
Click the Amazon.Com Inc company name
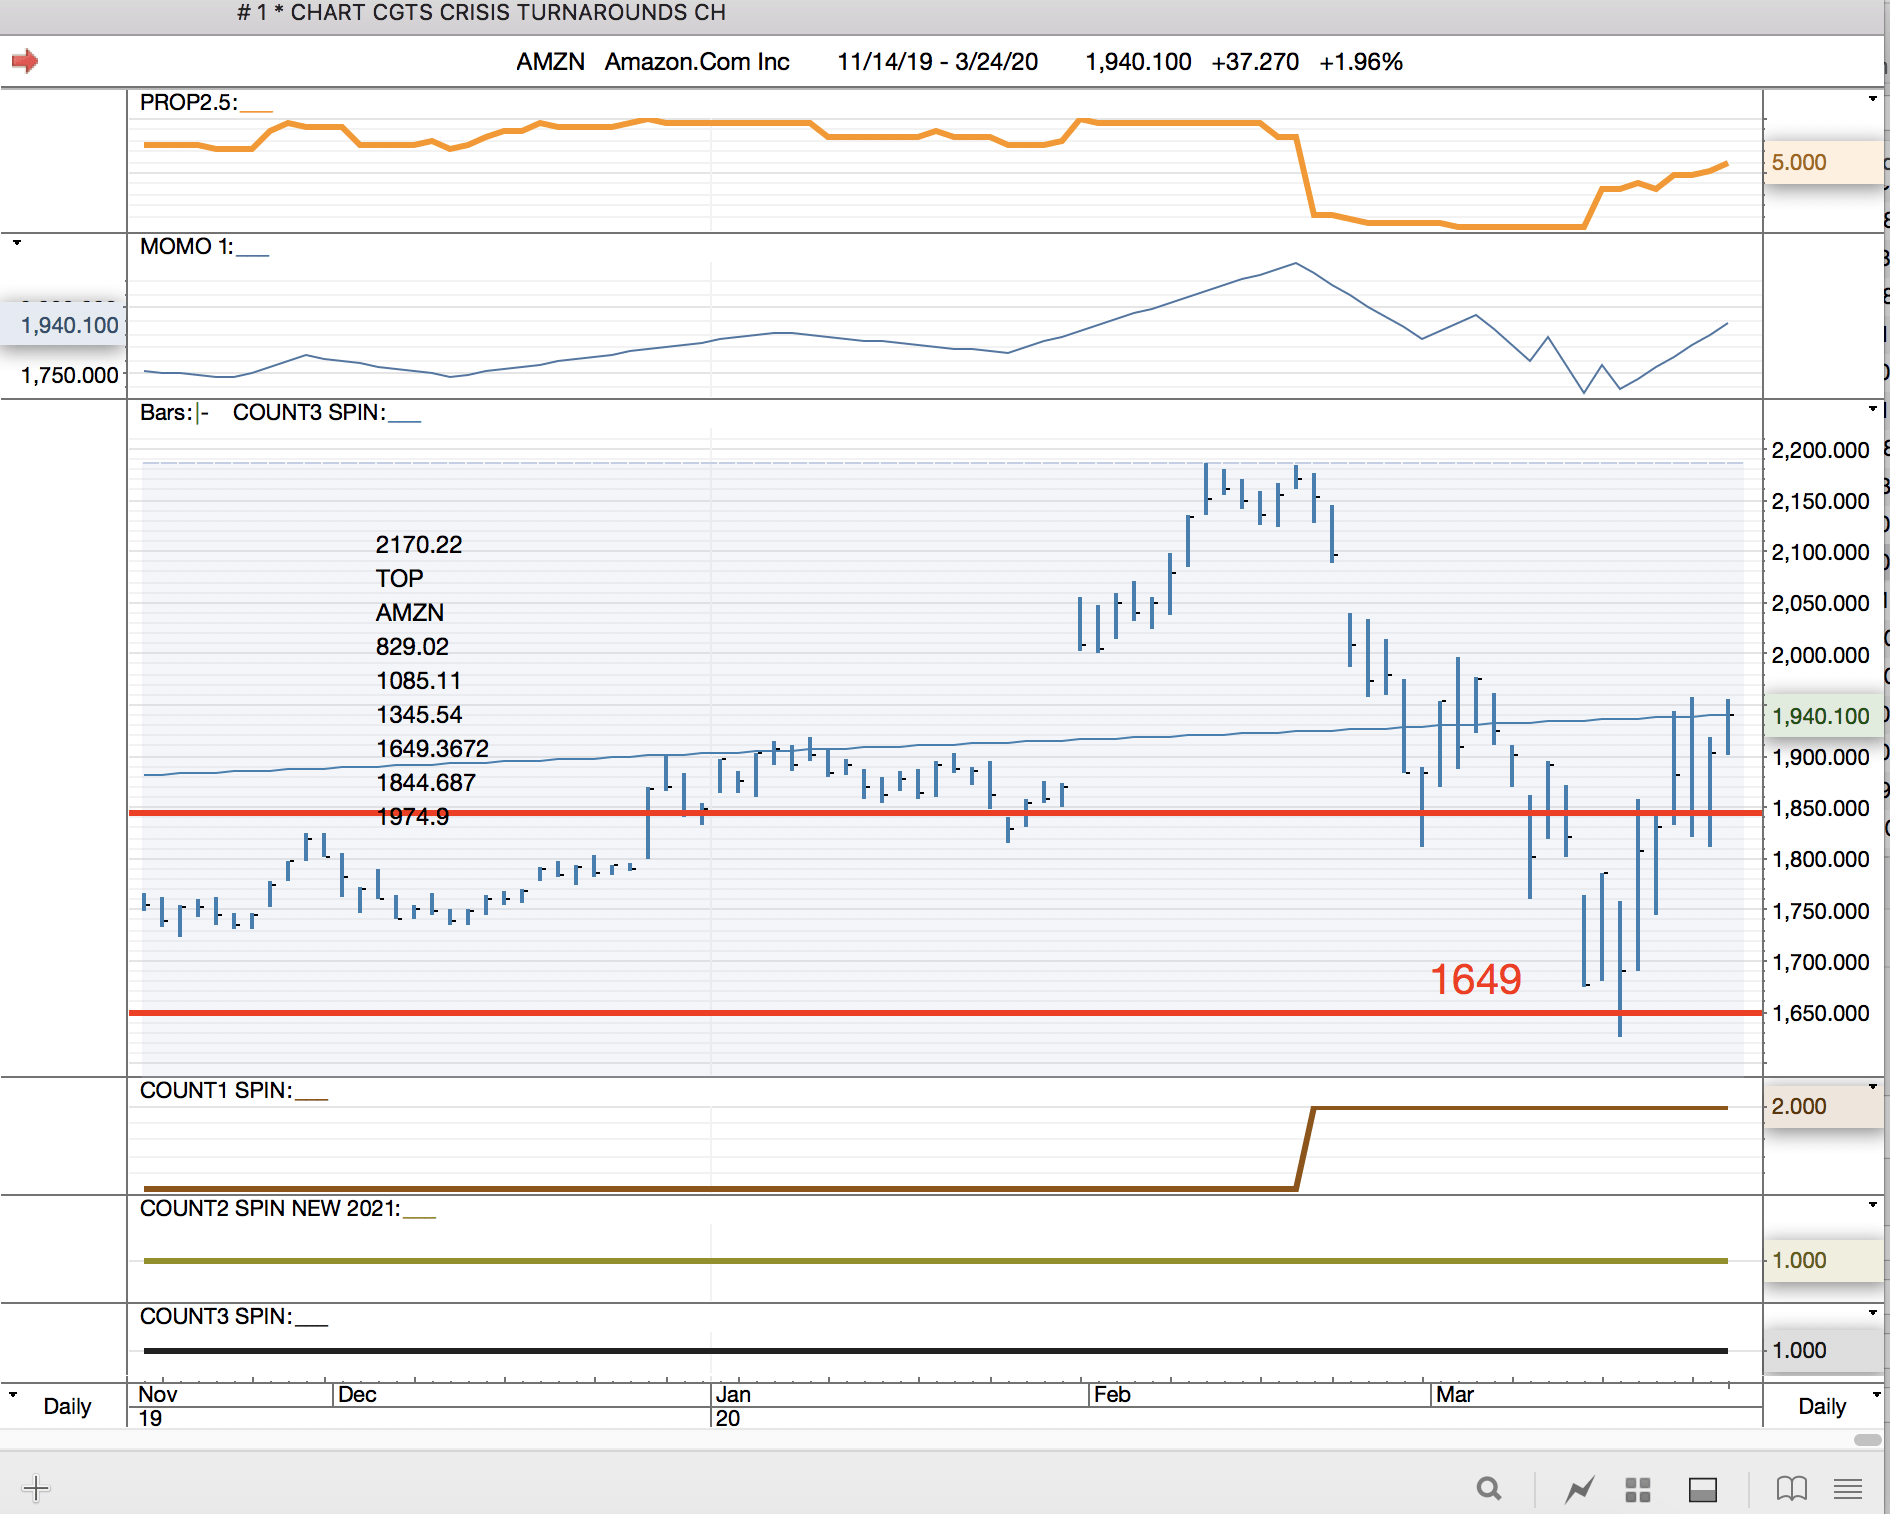point(697,62)
